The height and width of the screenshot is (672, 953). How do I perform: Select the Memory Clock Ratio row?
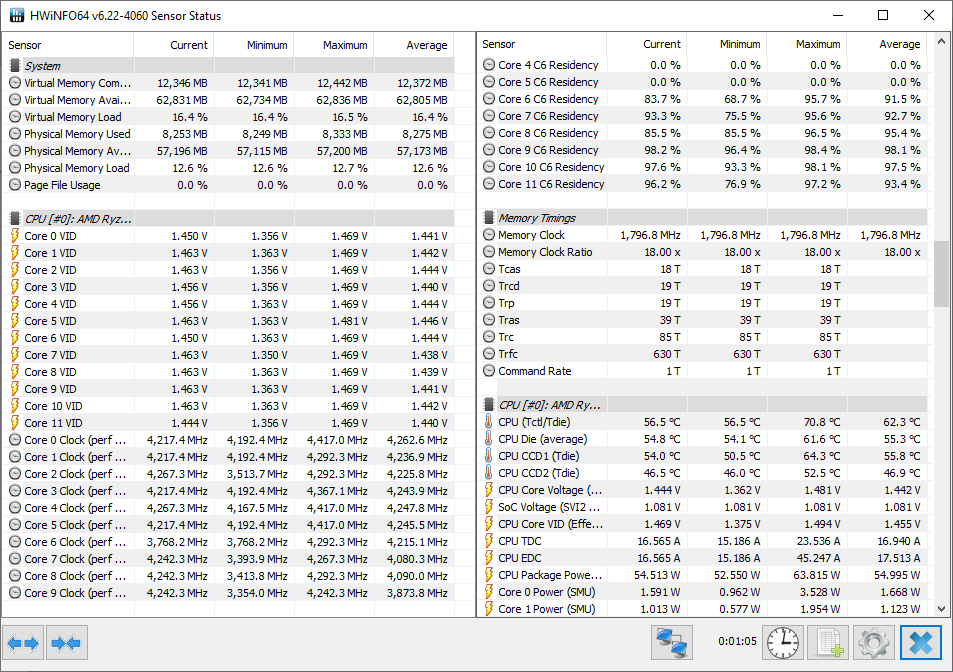[x=703, y=252]
